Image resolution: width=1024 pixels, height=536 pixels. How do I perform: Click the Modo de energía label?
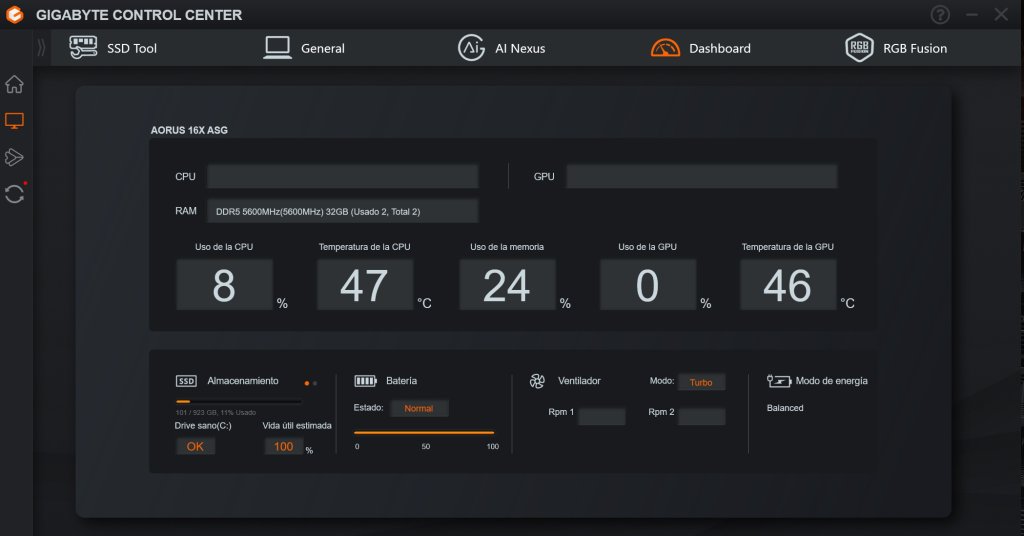click(831, 381)
